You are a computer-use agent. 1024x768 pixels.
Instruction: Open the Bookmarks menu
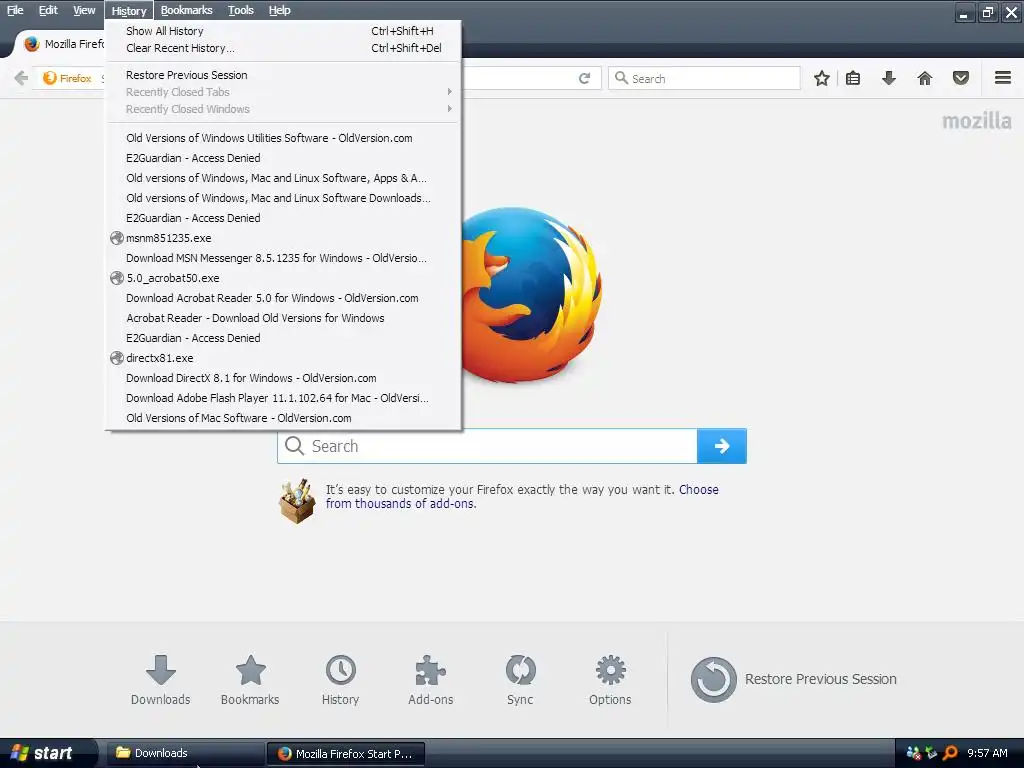tap(187, 10)
